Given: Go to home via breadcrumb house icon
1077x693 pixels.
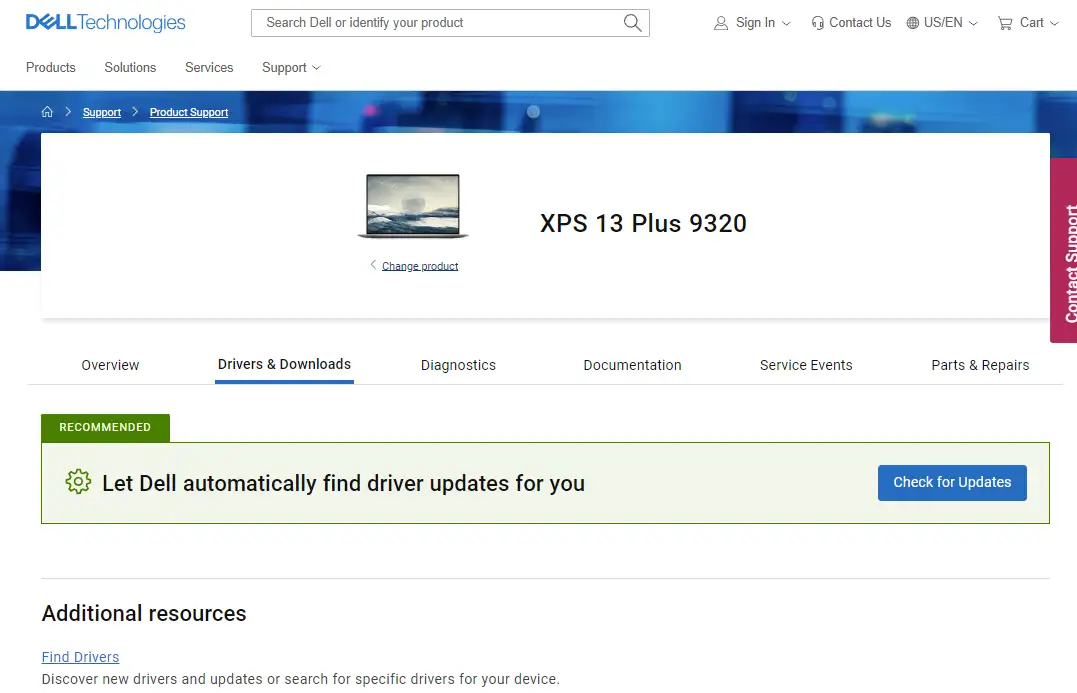Looking at the screenshot, I should pos(47,112).
